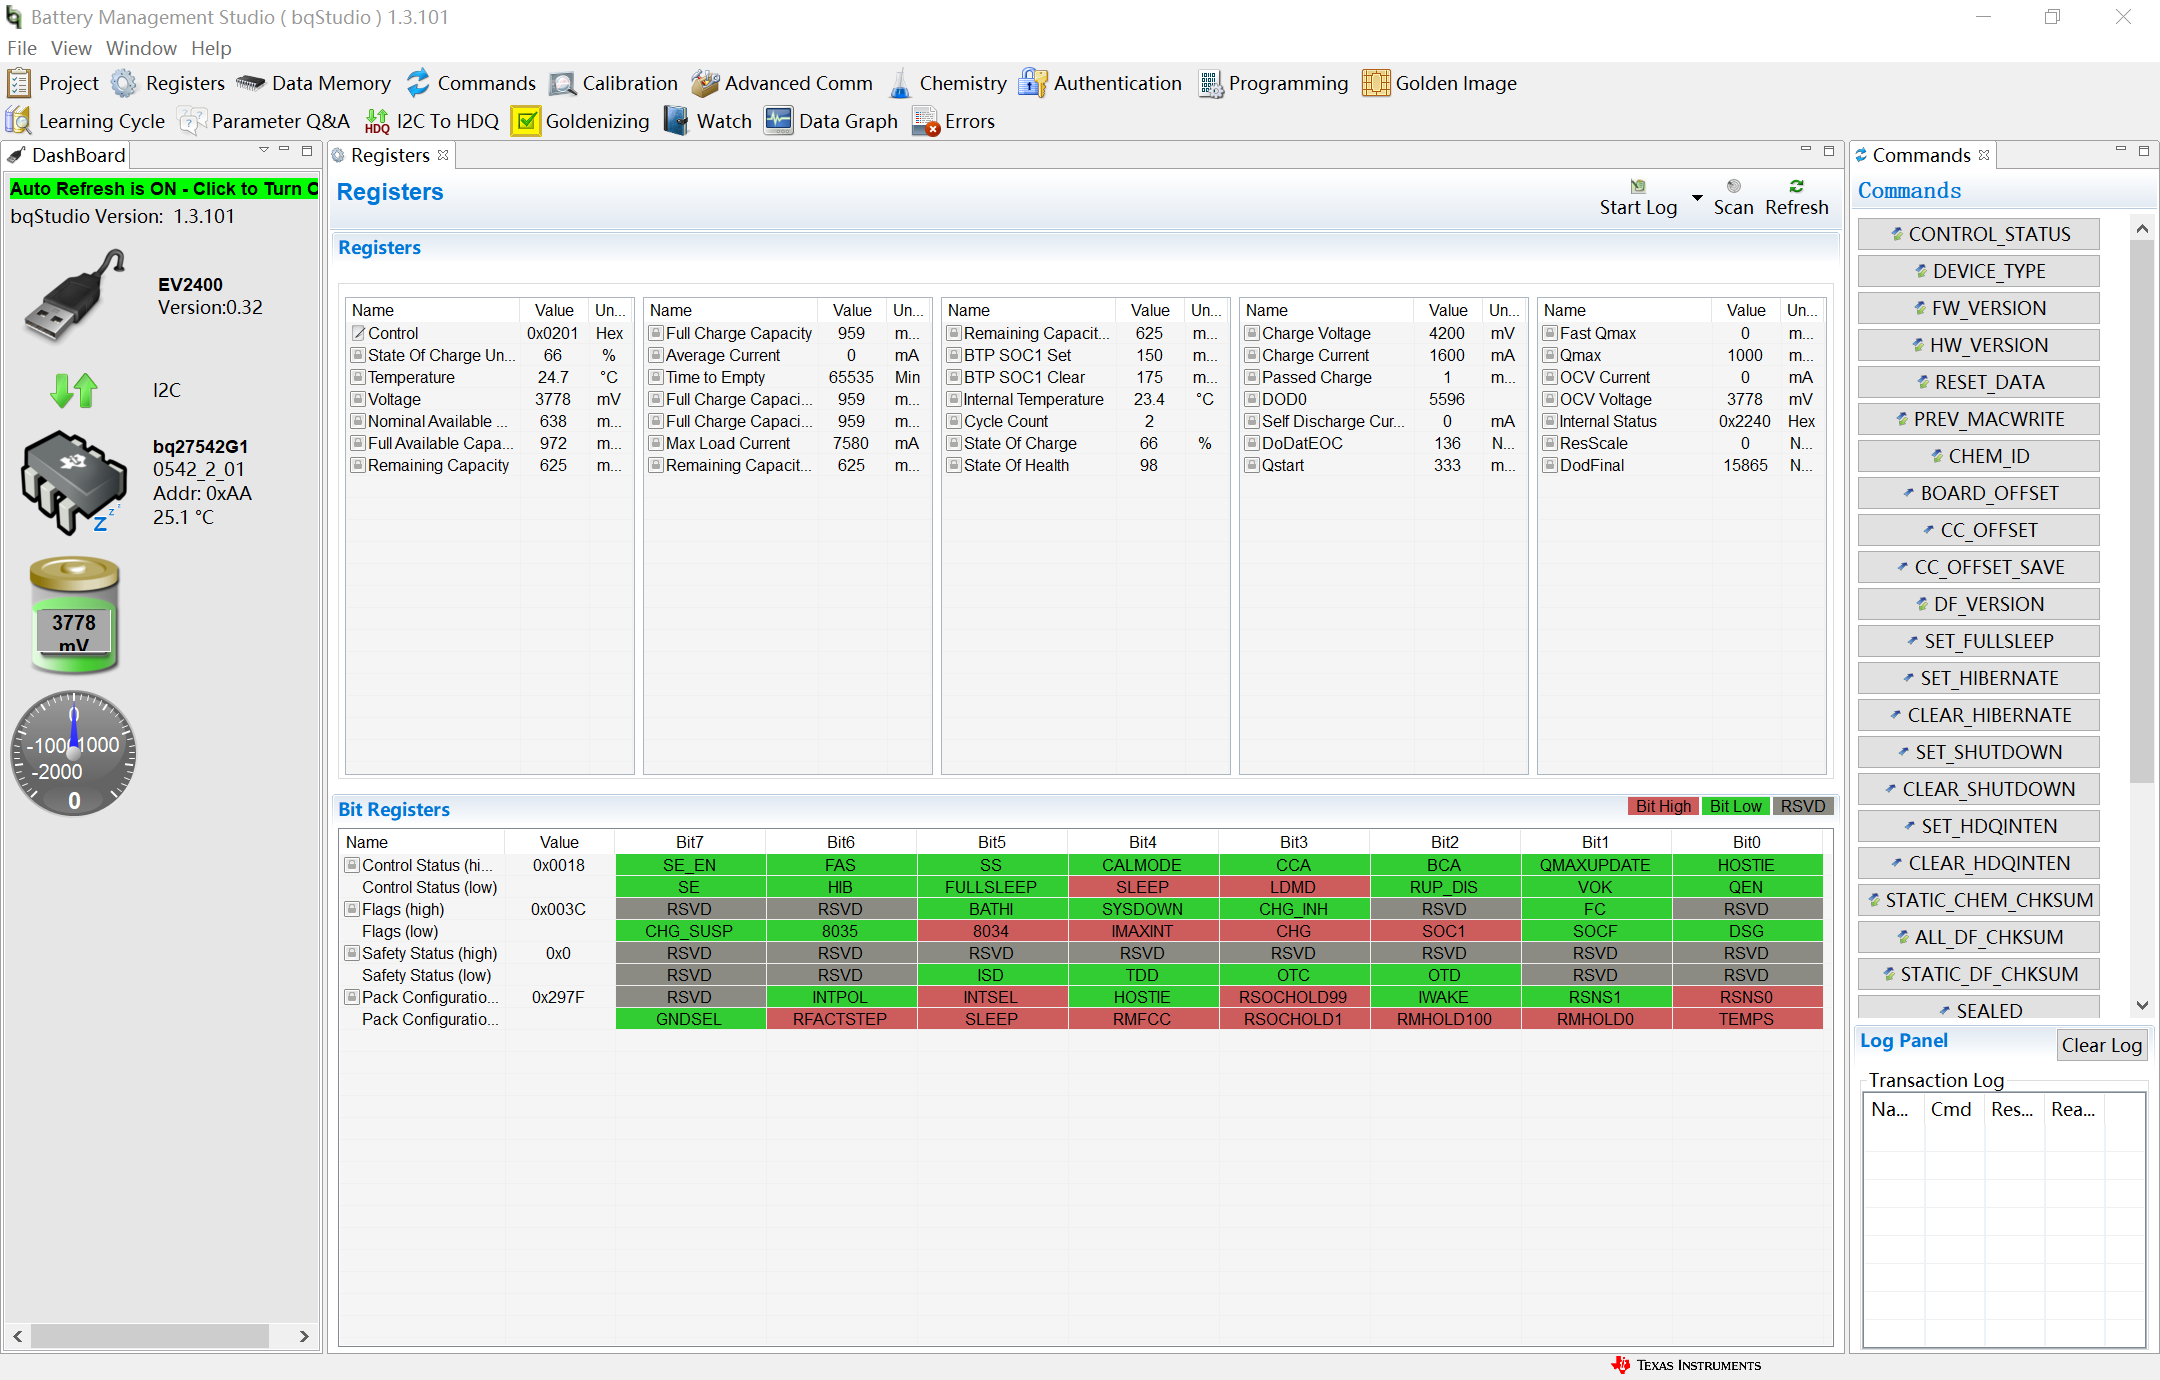The height and width of the screenshot is (1380, 2160).
Task: Open the Errors toolbar icon
Action: [x=925, y=121]
